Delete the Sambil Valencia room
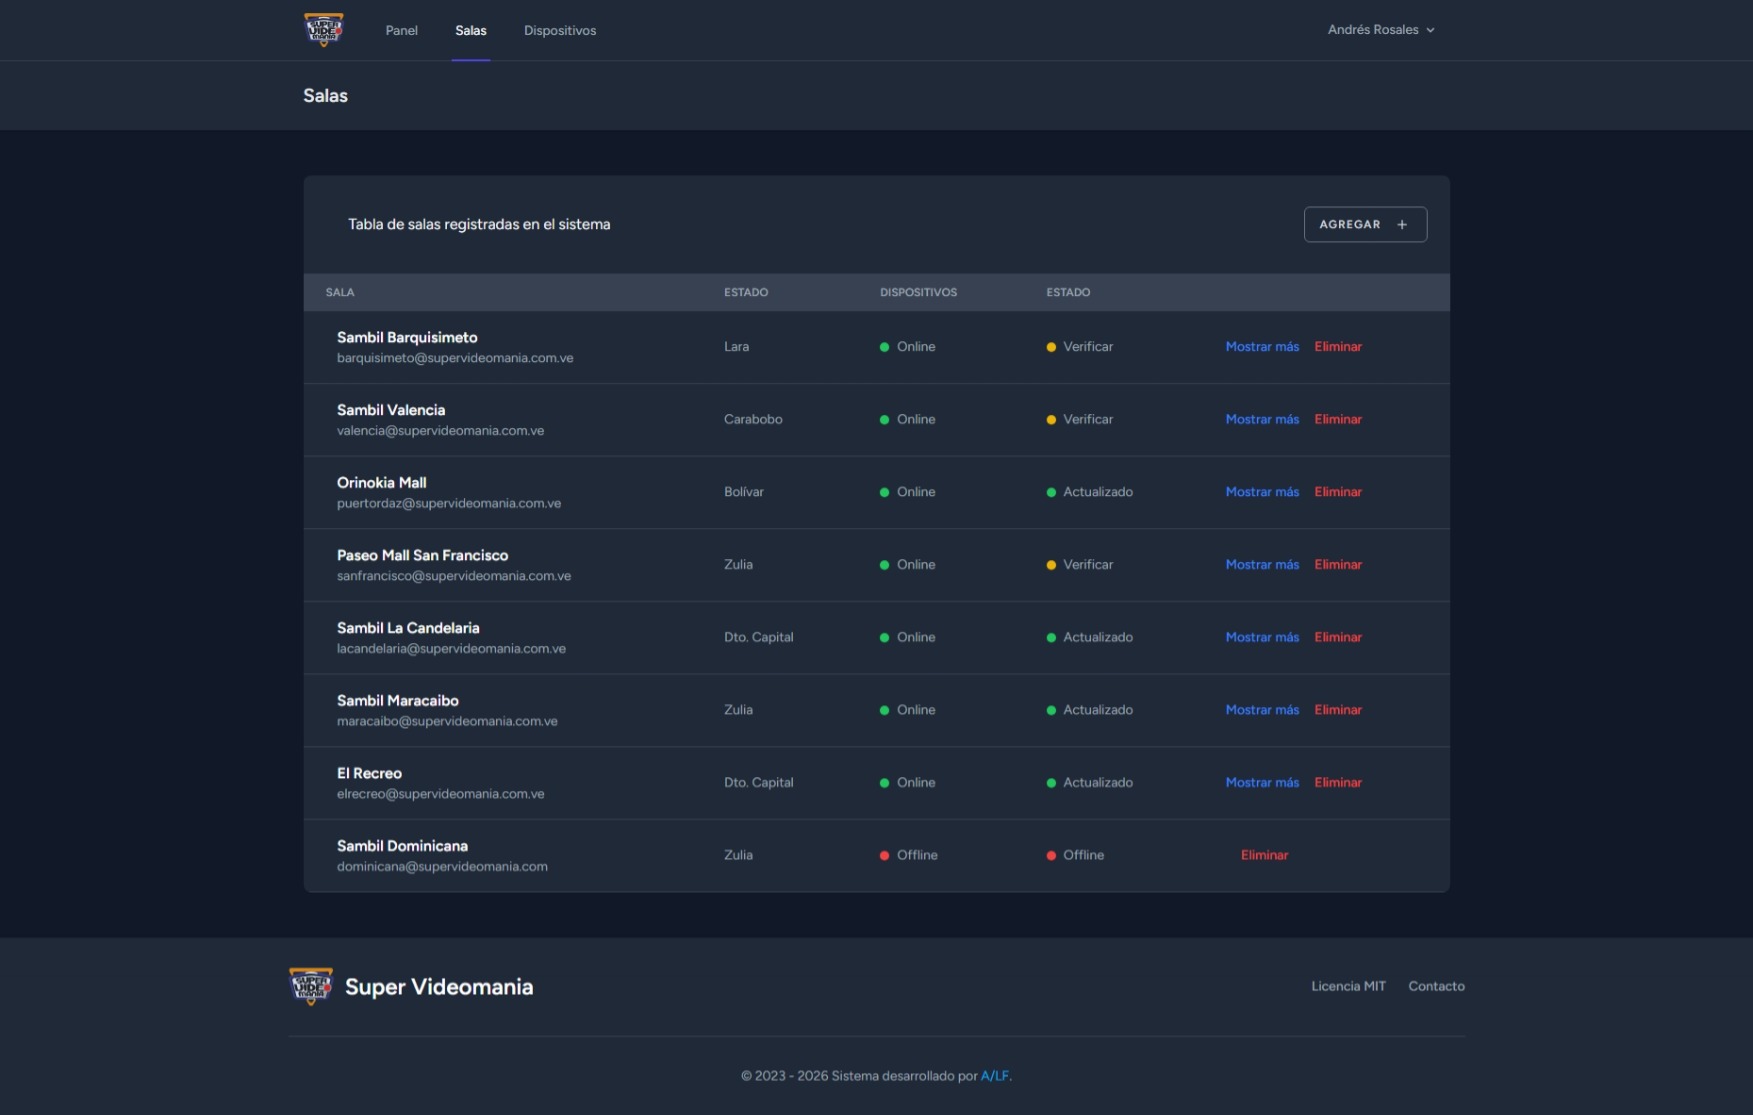Viewport: 1753px width, 1115px height. coord(1338,420)
